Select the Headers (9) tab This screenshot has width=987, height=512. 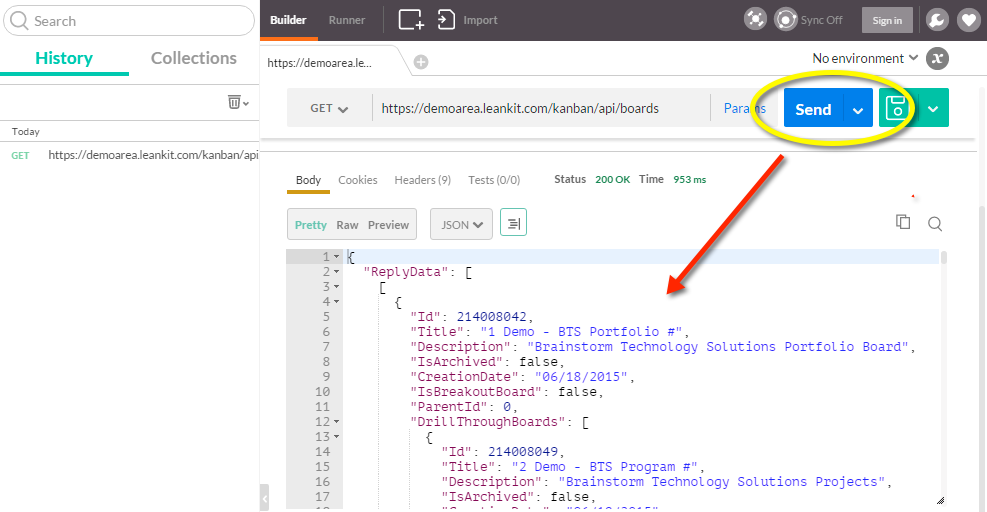(422, 180)
